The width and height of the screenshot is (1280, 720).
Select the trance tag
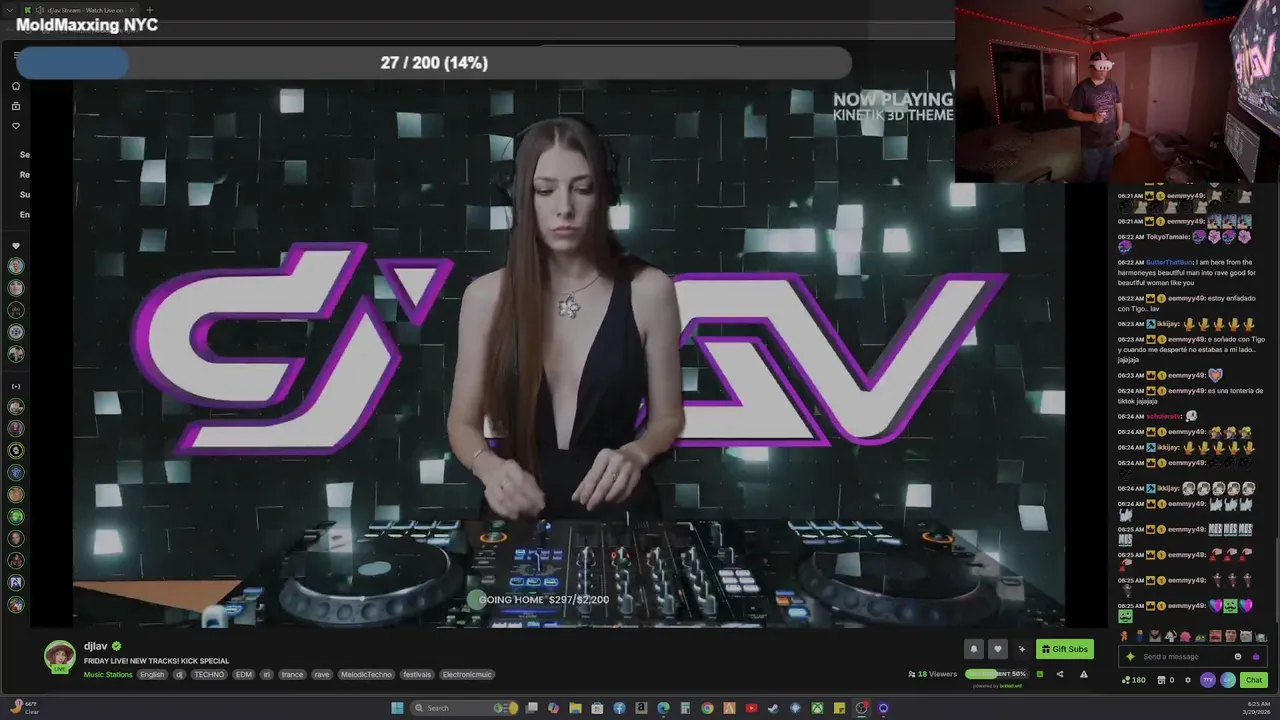click(292, 675)
